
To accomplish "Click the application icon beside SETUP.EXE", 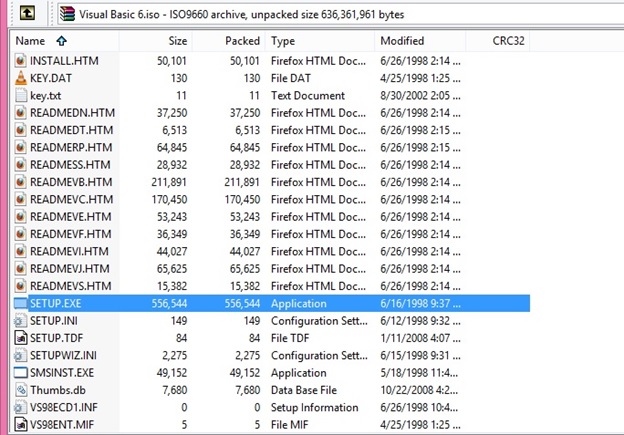I will [20, 303].
